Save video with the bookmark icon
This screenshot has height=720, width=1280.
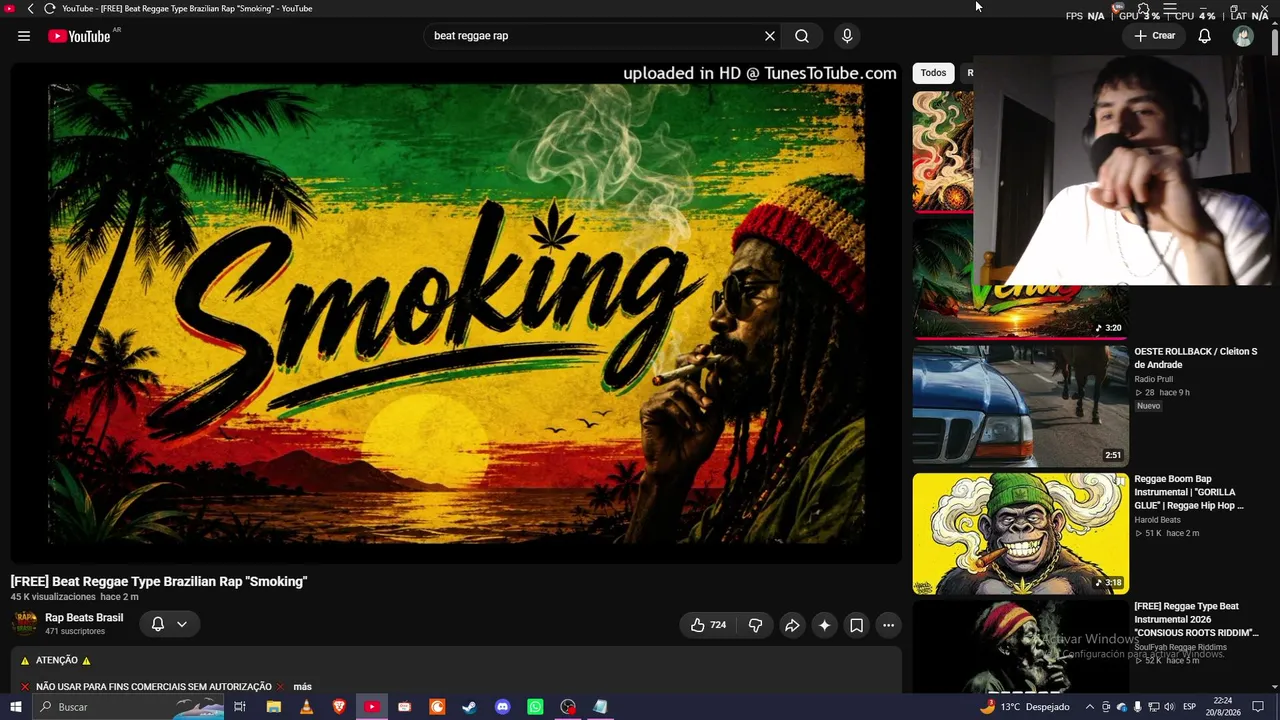click(857, 625)
